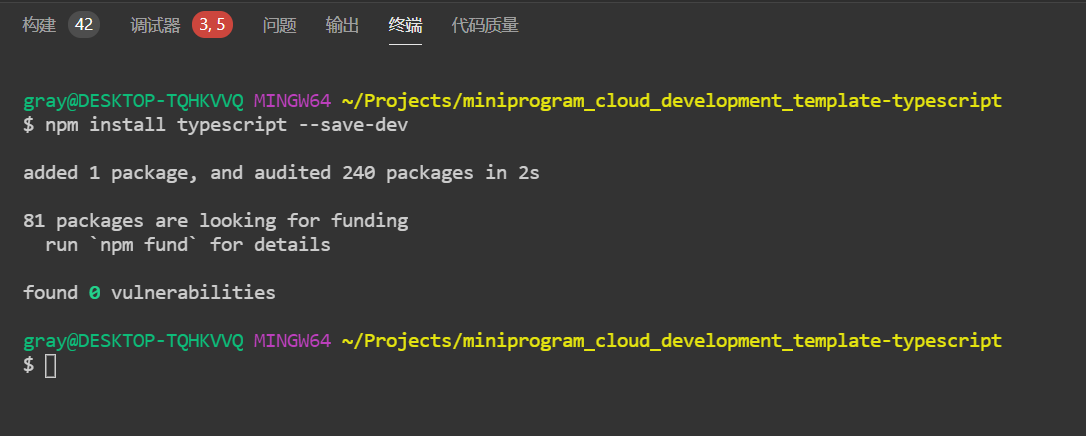Select the 终端 tab

coord(405,25)
